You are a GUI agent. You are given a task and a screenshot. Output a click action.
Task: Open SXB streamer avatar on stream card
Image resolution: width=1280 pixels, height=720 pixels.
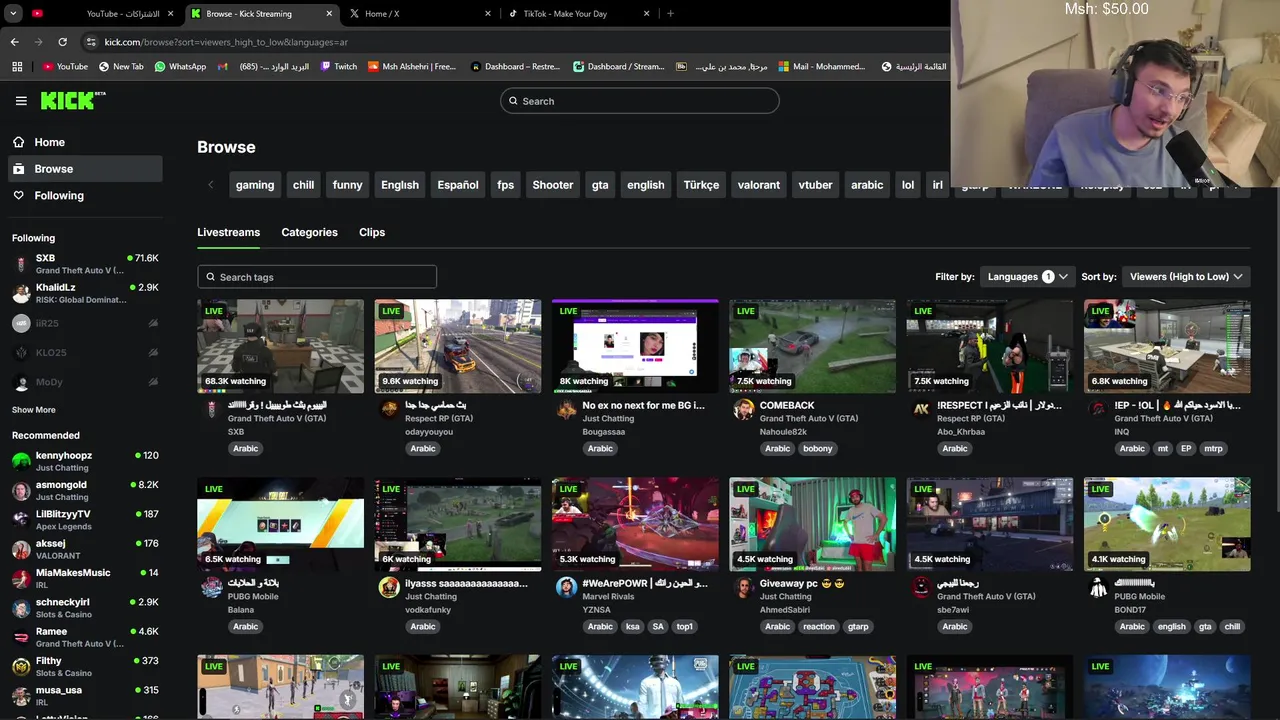(x=211, y=410)
